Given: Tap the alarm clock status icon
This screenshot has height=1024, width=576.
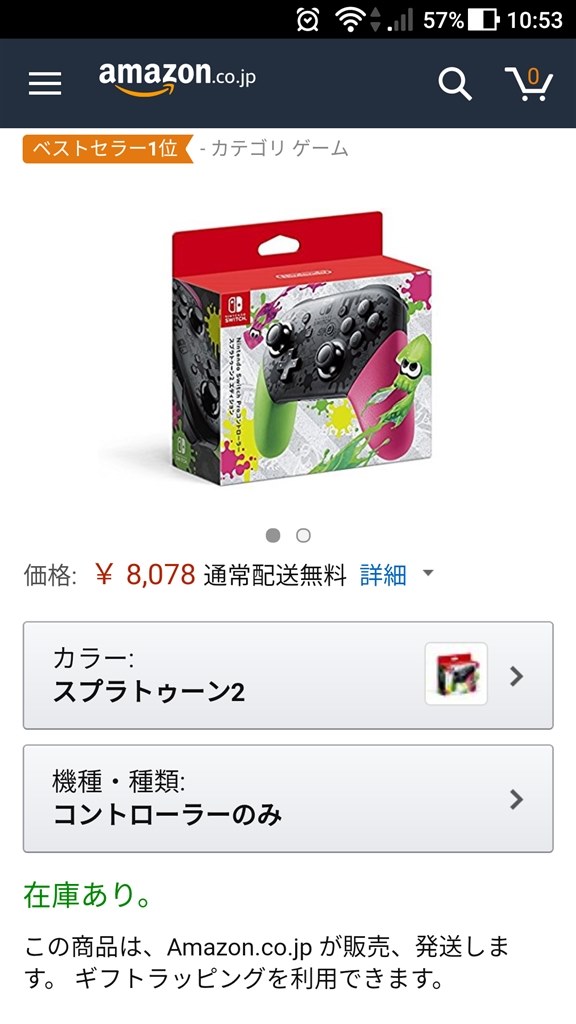Looking at the screenshot, I should [x=308, y=20].
